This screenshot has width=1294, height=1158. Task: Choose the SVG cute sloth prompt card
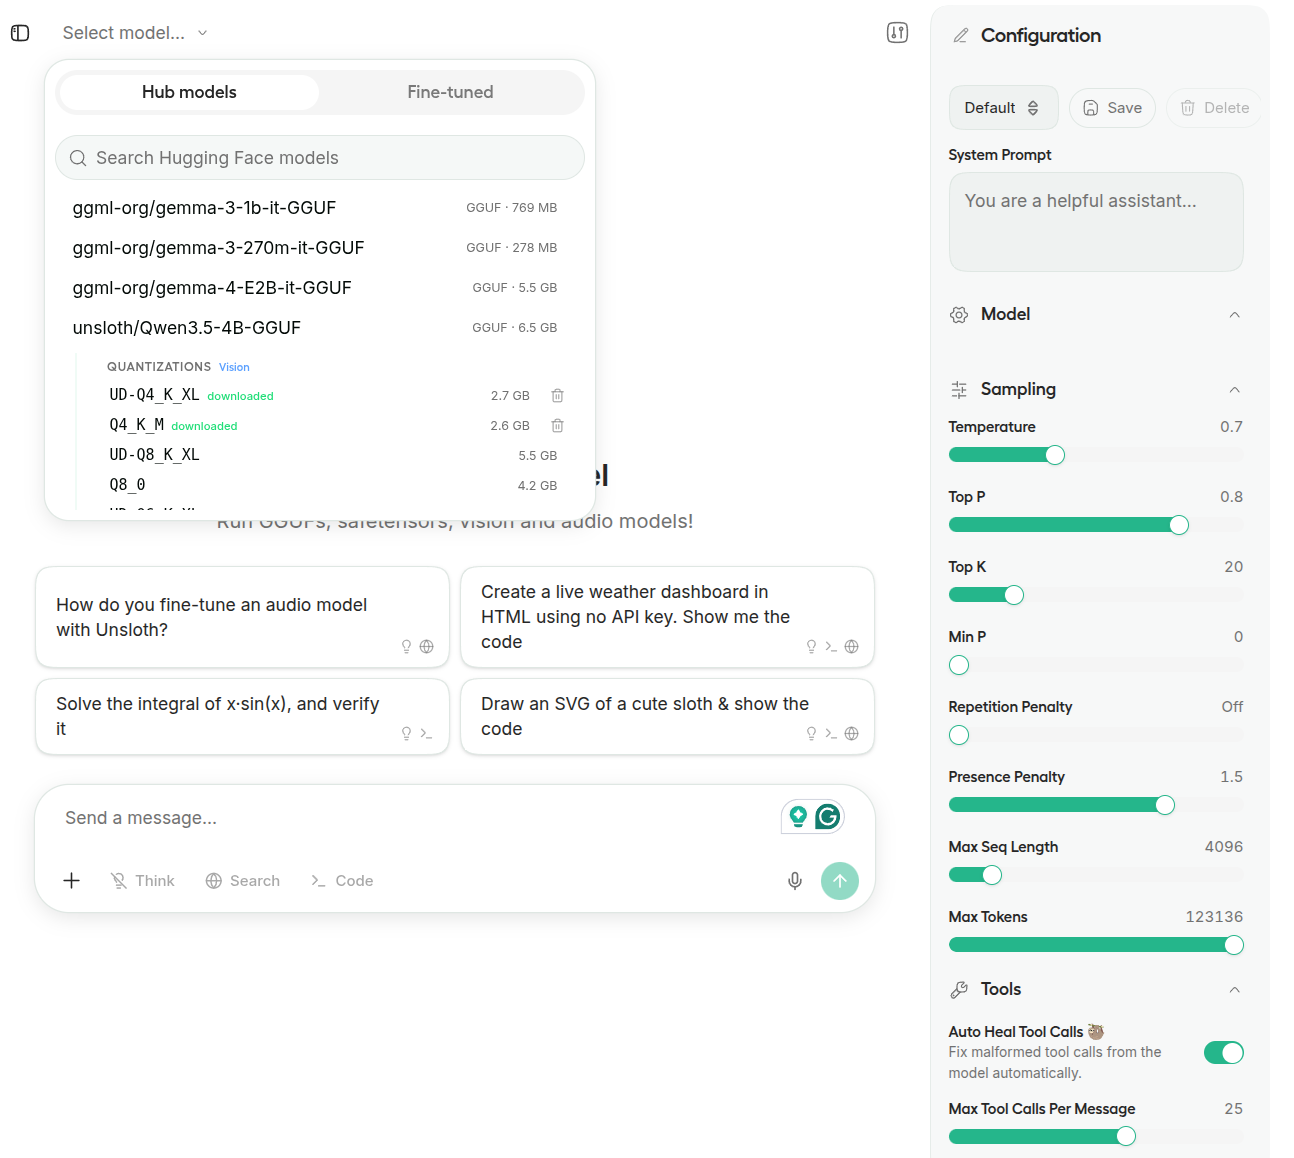coord(667,716)
